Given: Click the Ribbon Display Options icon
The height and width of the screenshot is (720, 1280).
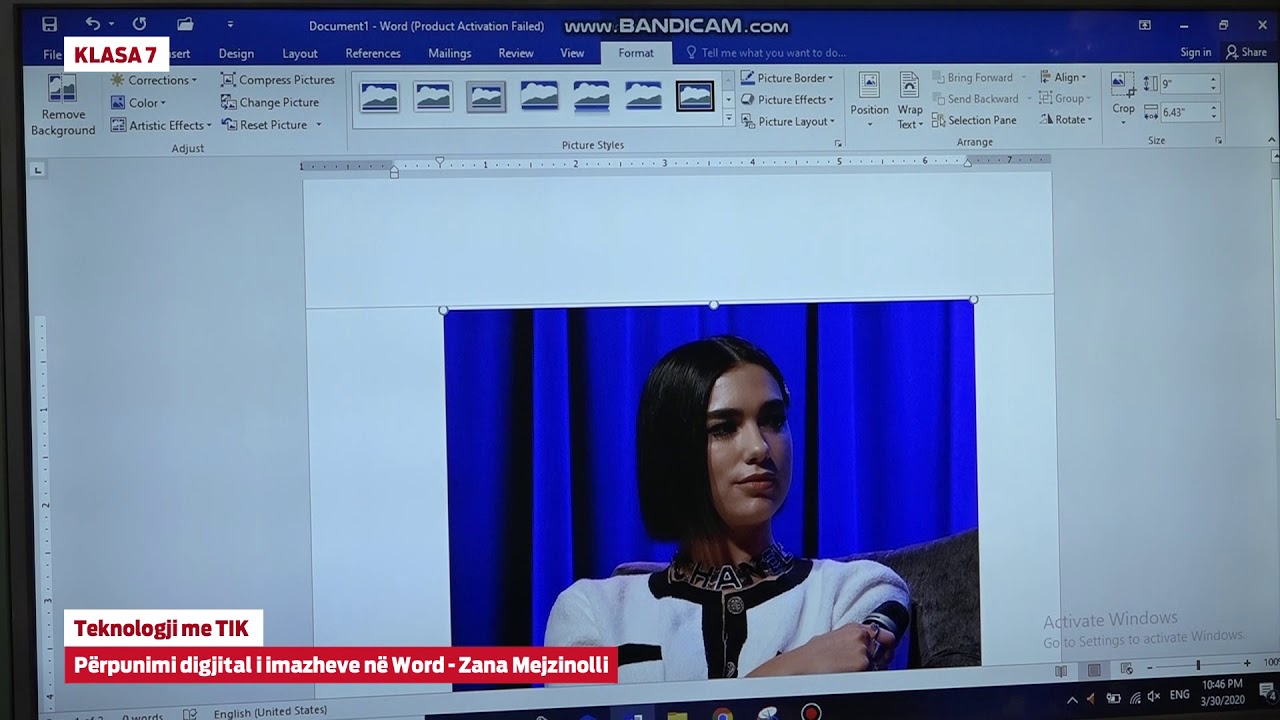Looking at the screenshot, I should click(x=1145, y=25).
